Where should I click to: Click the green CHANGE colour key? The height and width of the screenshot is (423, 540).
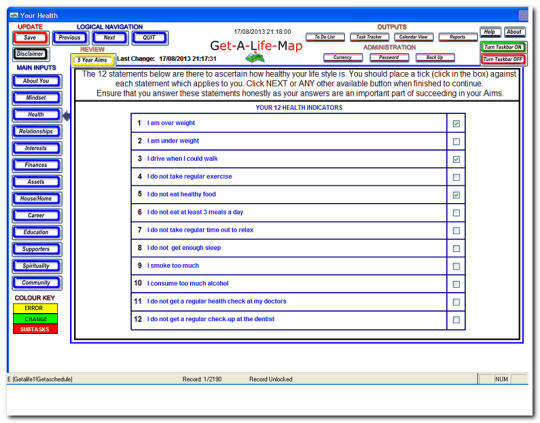point(35,319)
